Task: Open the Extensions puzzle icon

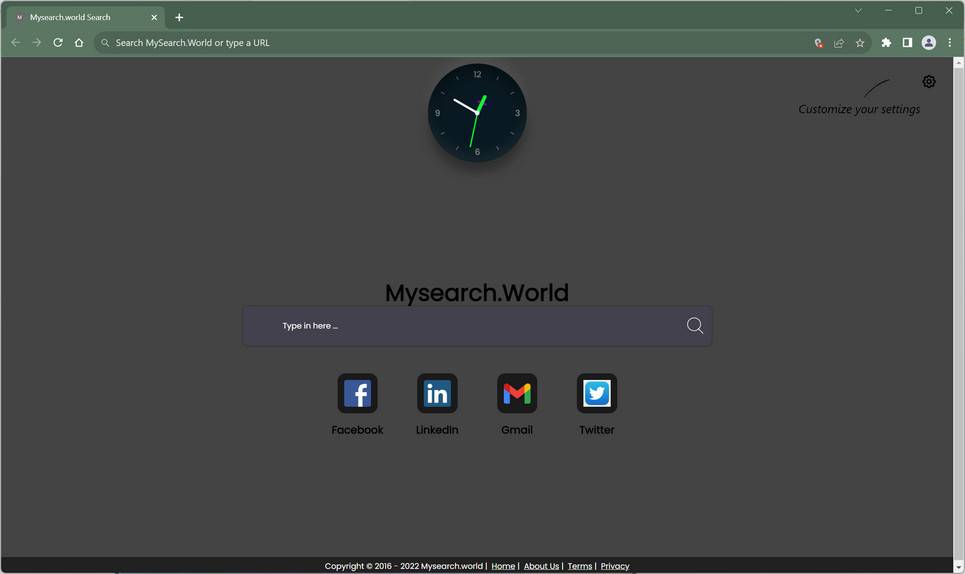Action: [x=886, y=42]
